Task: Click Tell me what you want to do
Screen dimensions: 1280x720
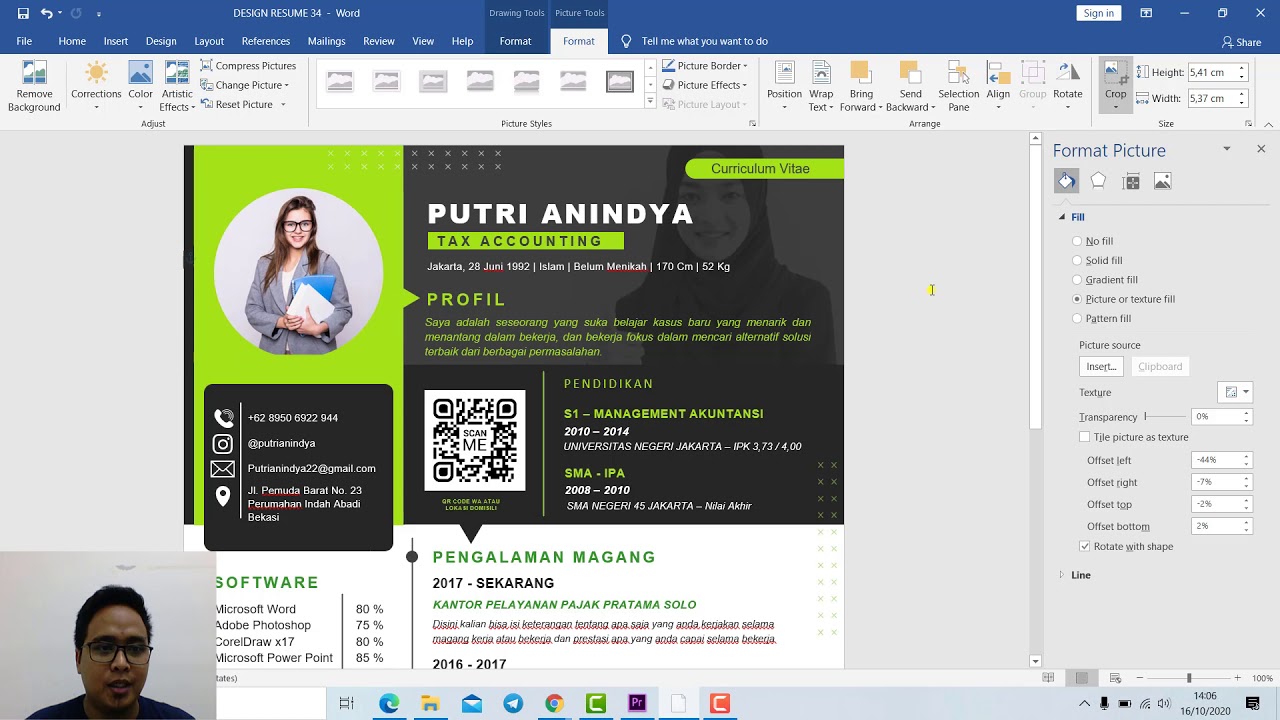Action: click(694, 41)
